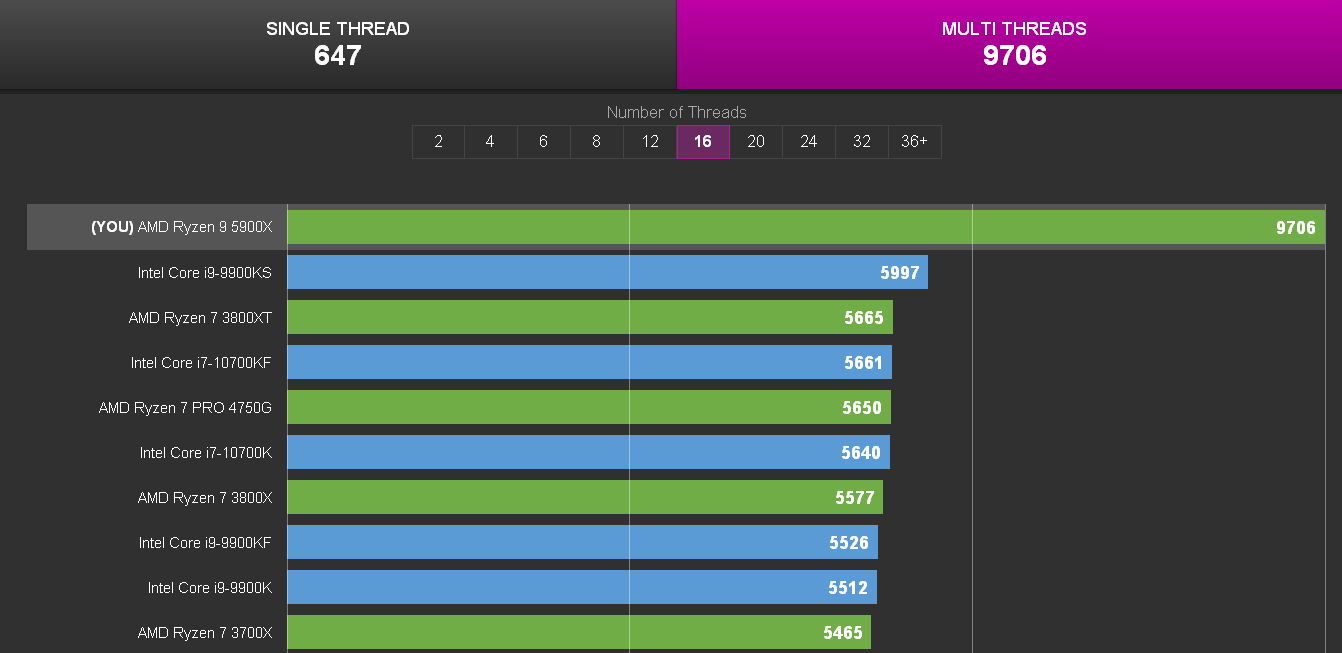Select the Intel Core i7-10700K bar

(589, 452)
